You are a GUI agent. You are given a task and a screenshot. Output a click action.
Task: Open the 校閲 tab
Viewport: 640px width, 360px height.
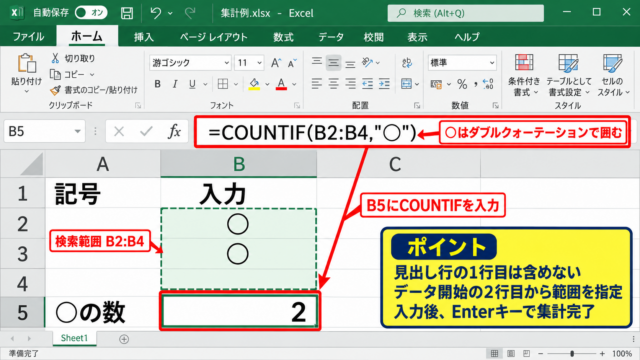(x=373, y=37)
